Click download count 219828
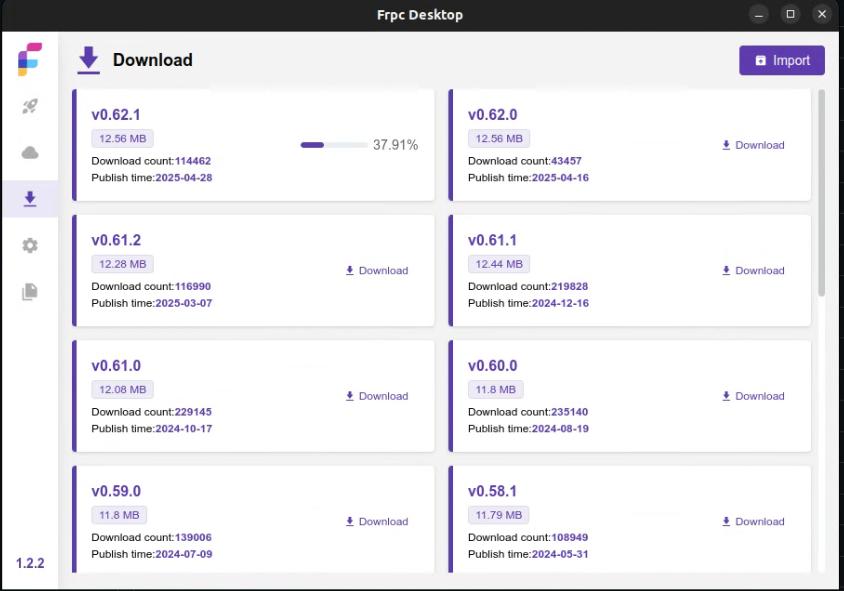This screenshot has width=844, height=591. pos(569,286)
